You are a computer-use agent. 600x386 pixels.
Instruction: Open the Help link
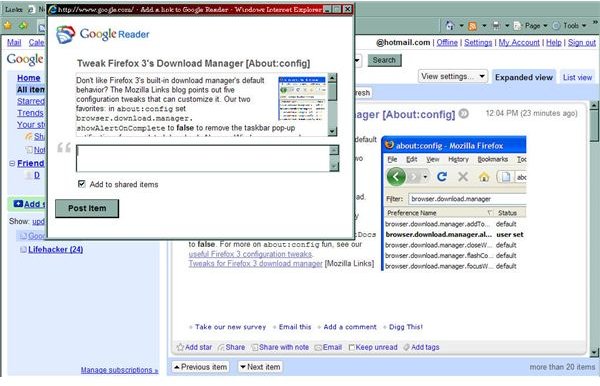(554, 42)
